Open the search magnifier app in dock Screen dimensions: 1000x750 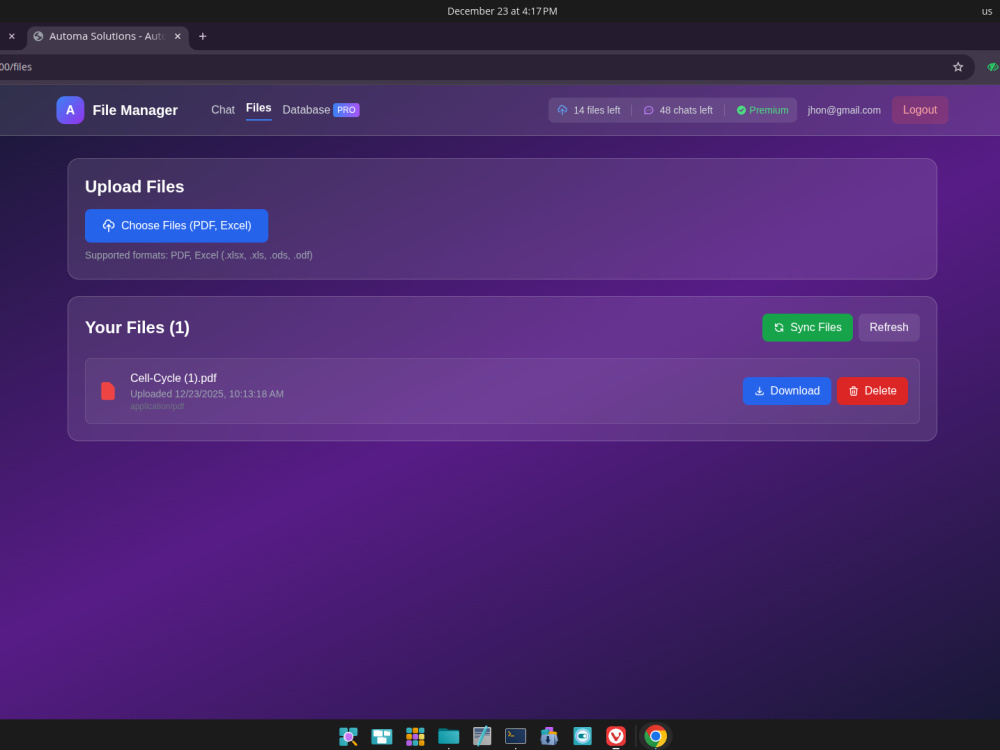tap(348, 736)
